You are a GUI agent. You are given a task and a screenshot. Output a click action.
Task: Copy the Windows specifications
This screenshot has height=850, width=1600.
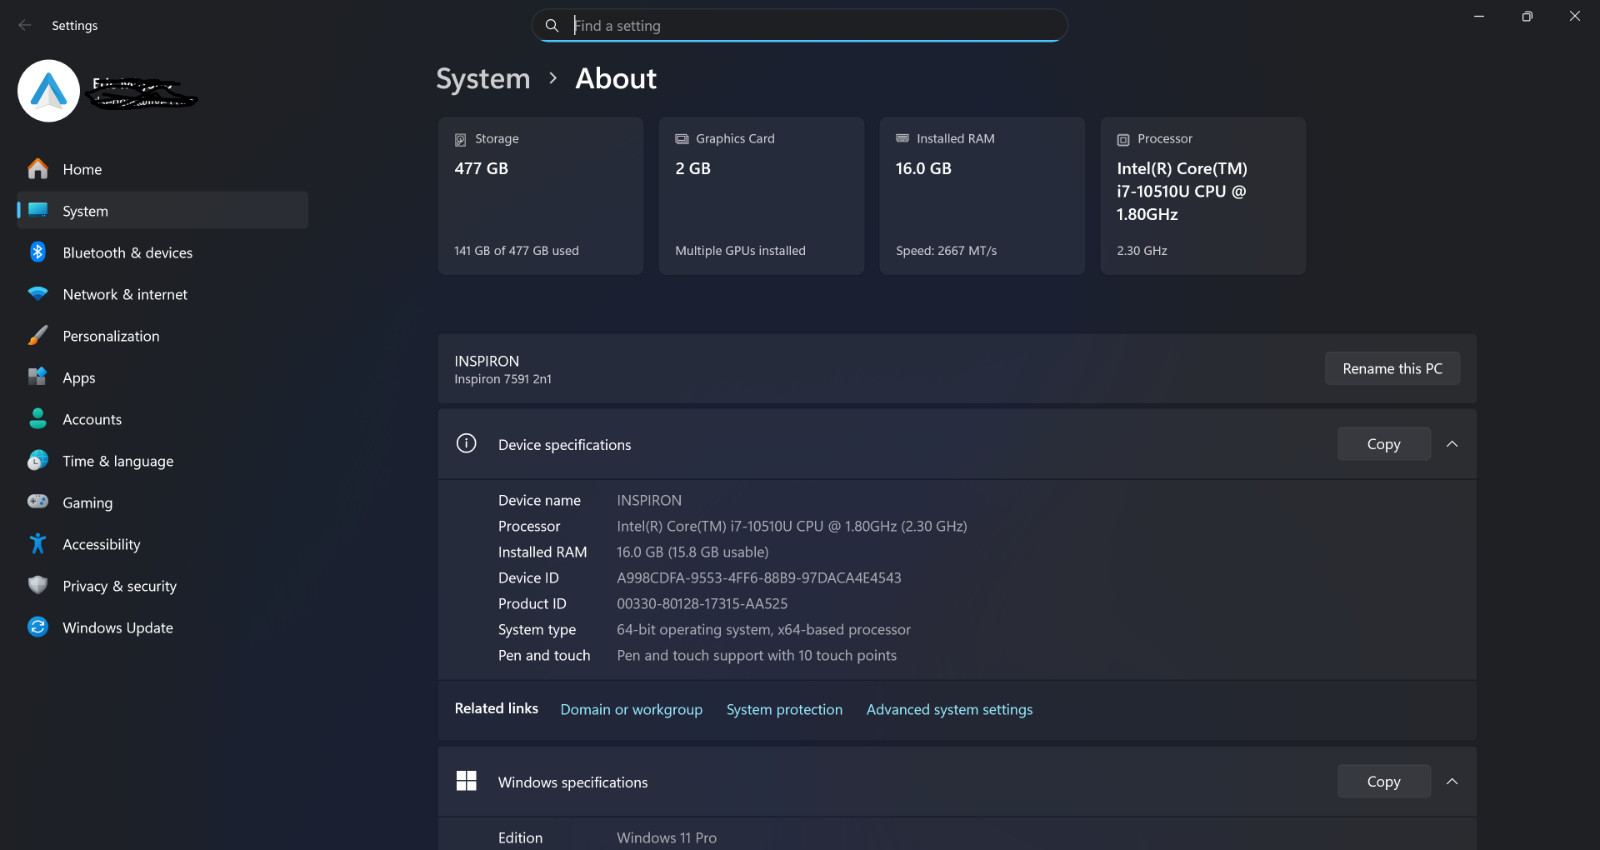point(1383,781)
